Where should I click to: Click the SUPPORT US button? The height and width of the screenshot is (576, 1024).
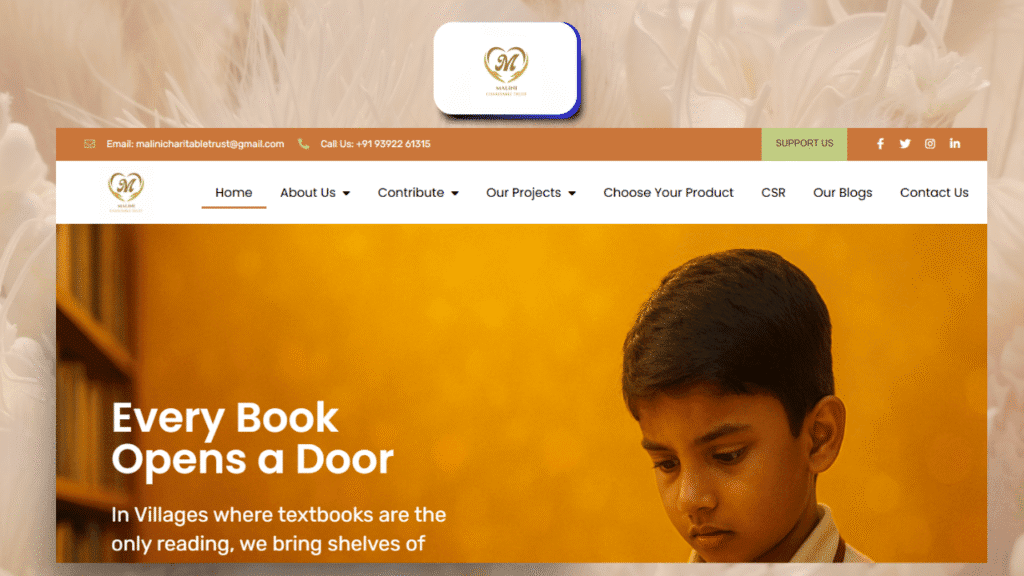804,144
